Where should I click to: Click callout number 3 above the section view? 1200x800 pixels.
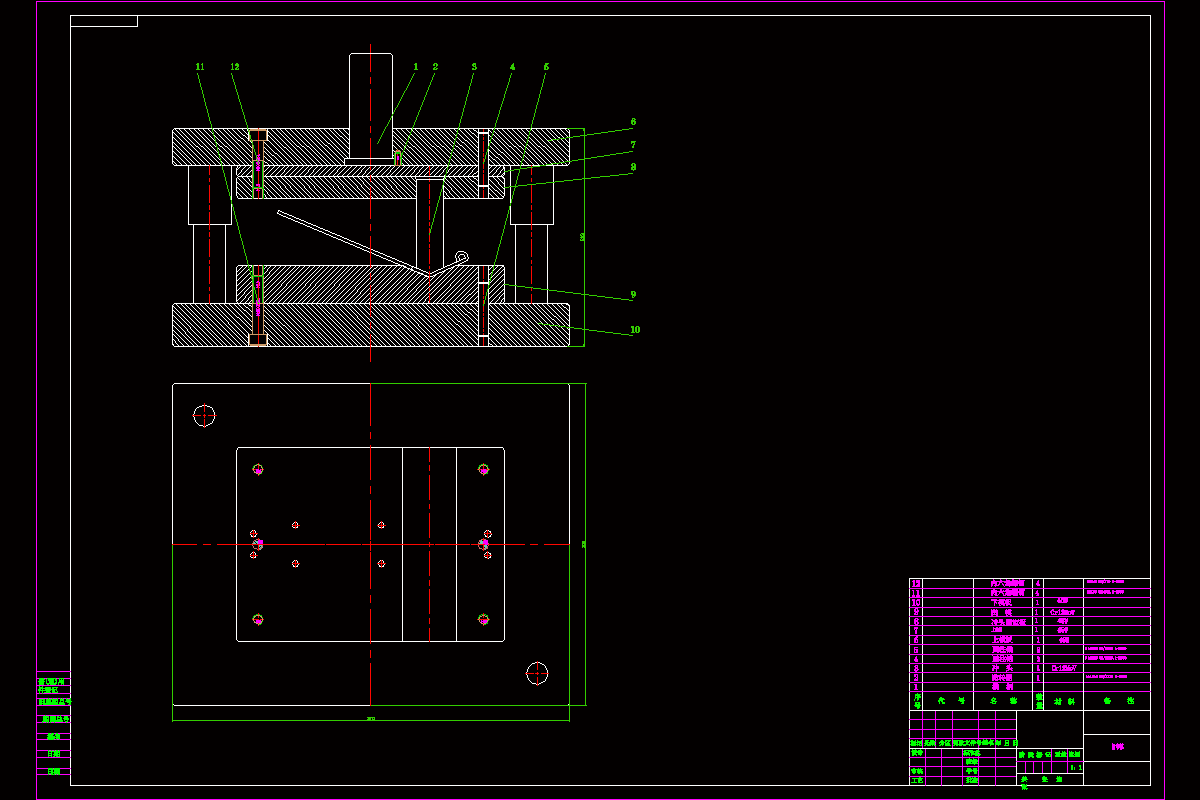tap(474, 67)
